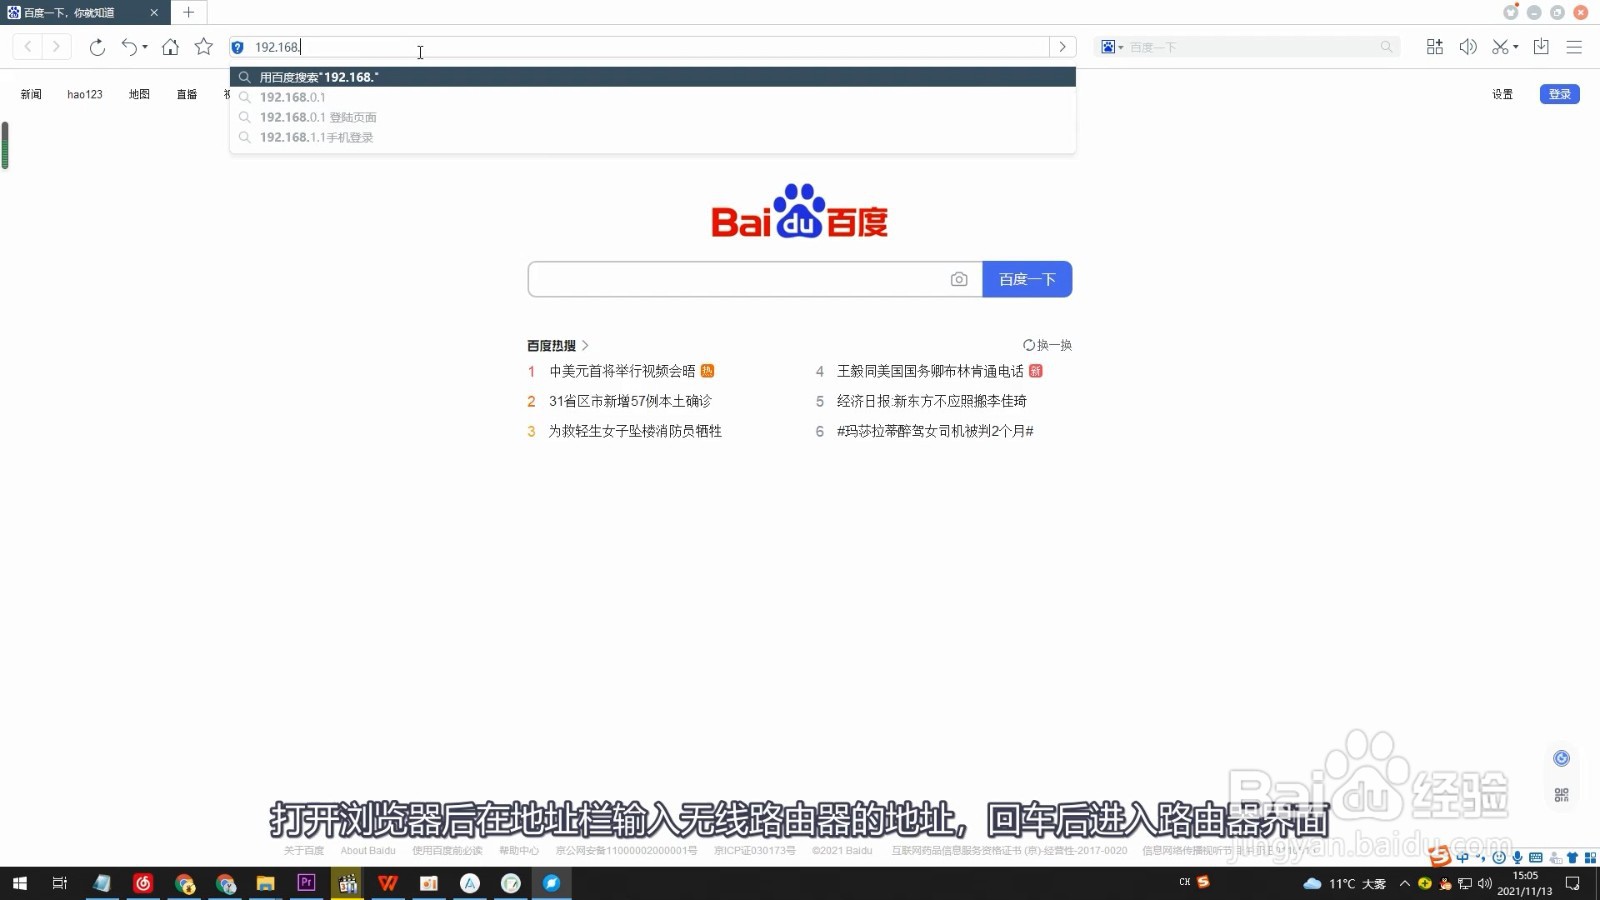The image size is (1600, 900).
Task: Open the 关于百度 footer link
Action: (304, 851)
